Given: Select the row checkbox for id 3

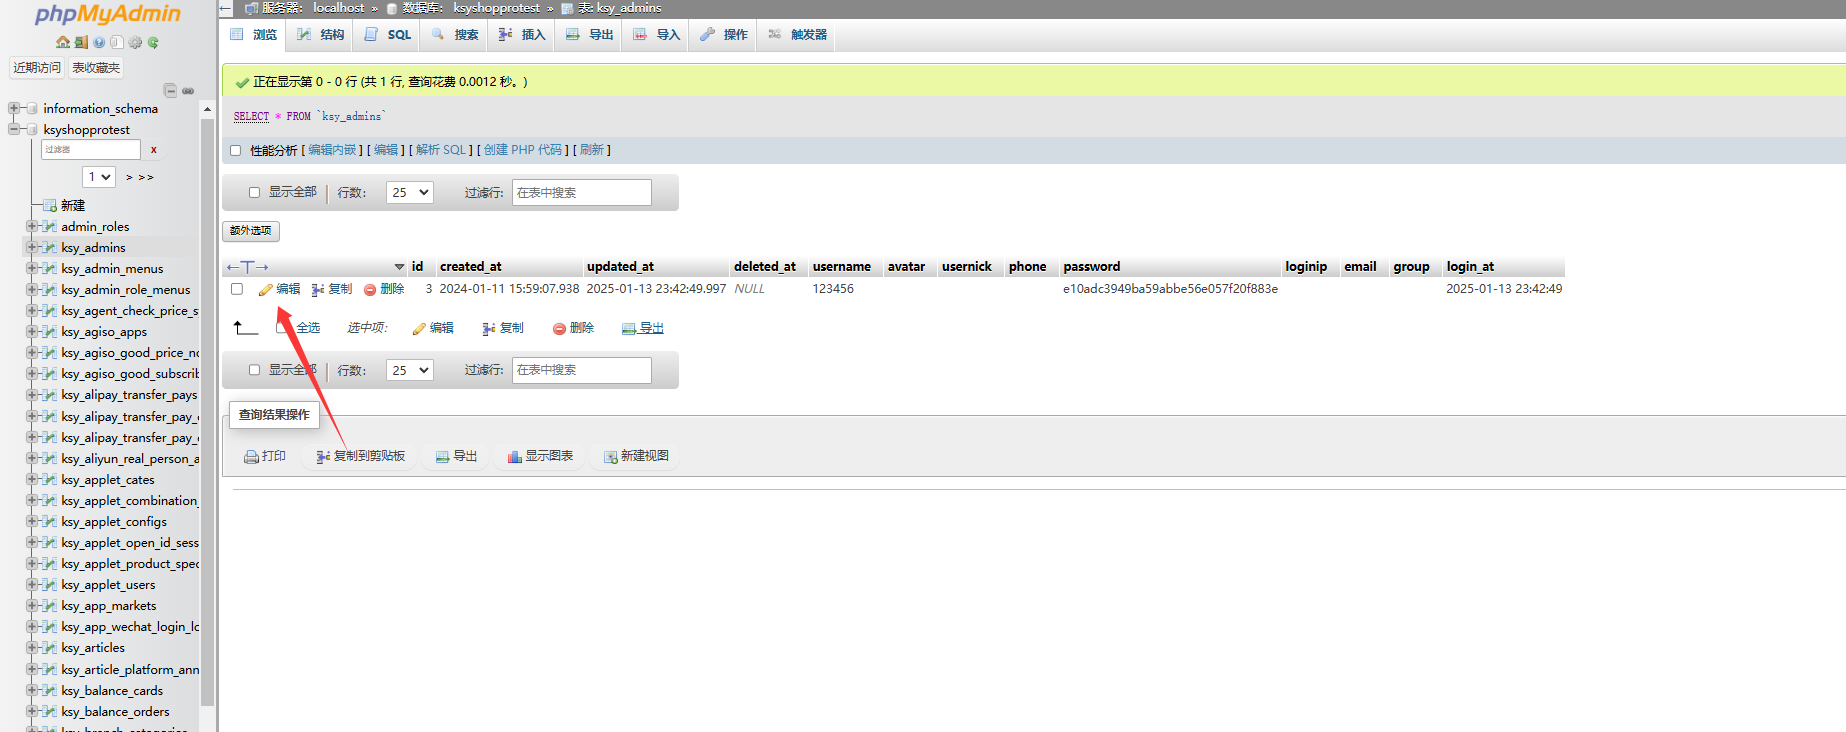Looking at the screenshot, I should click(x=237, y=289).
